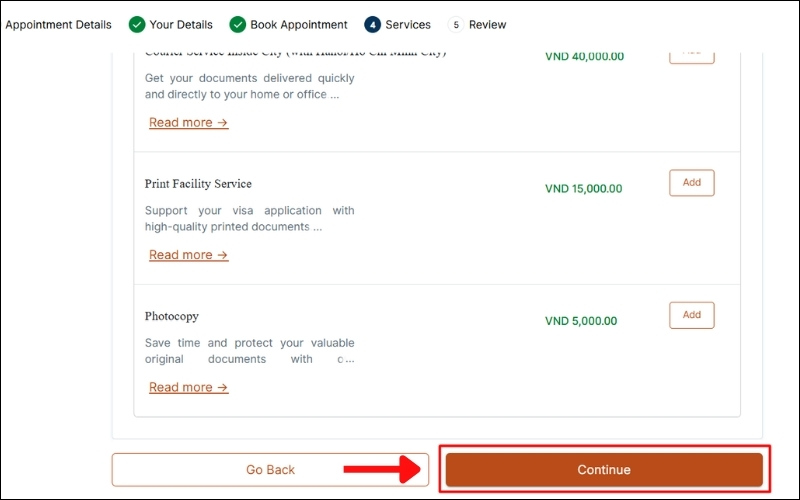Viewport: 800px width, 500px height.
Task: Click the green checkmark beside Book Appointment
Action: coord(237,24)
